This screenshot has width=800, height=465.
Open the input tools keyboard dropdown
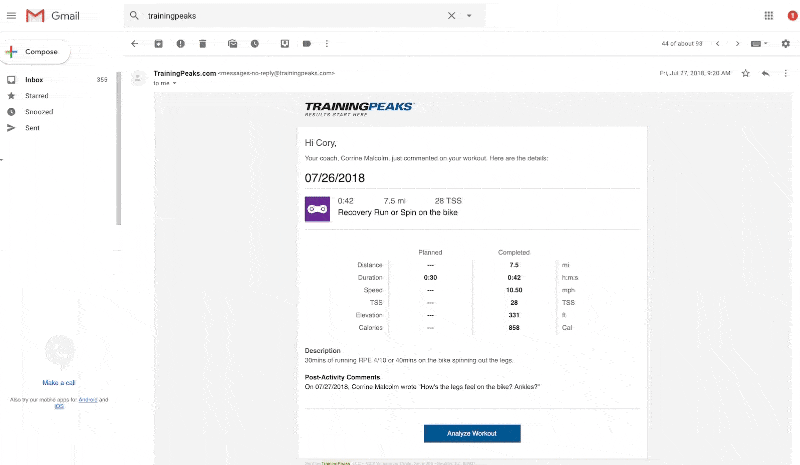(759, 44)
